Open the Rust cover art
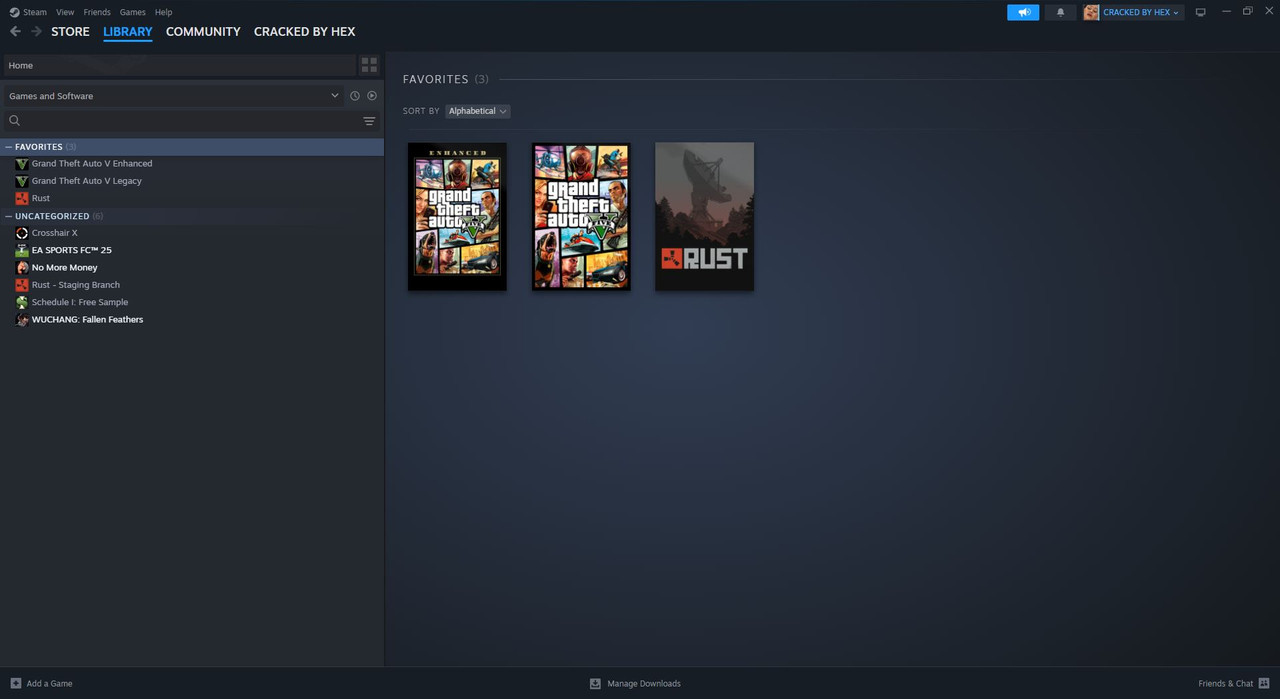 (705, 216)
